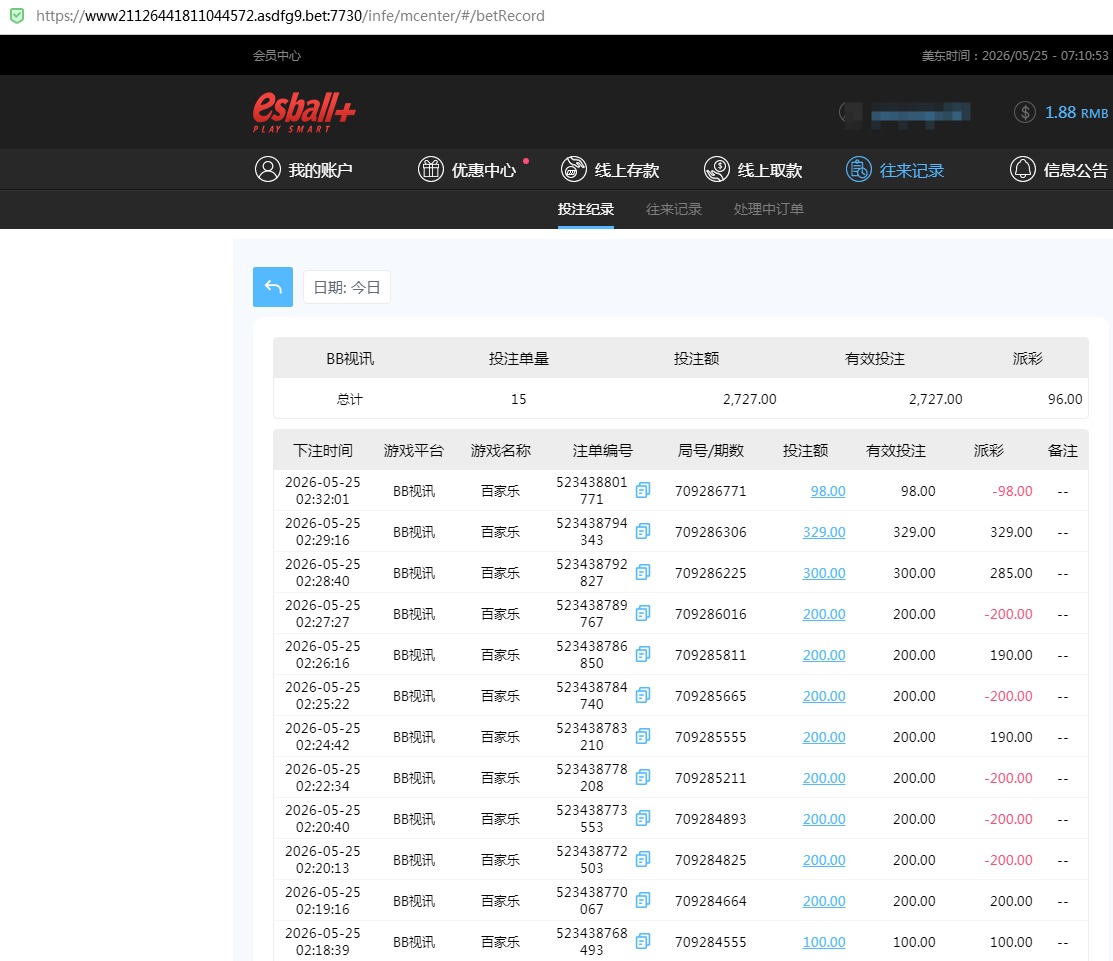Open 200.00 link for round 709284893
The width and height of the screenshot is (1113, 961).
(823, 820)
